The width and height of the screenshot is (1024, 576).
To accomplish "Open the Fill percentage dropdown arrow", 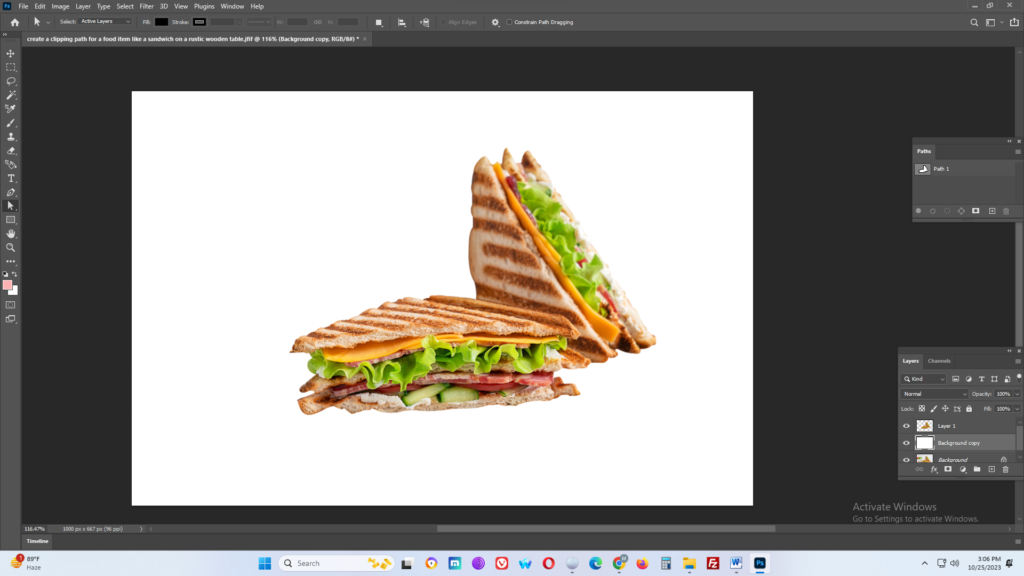I will [x=1017, y=409].
